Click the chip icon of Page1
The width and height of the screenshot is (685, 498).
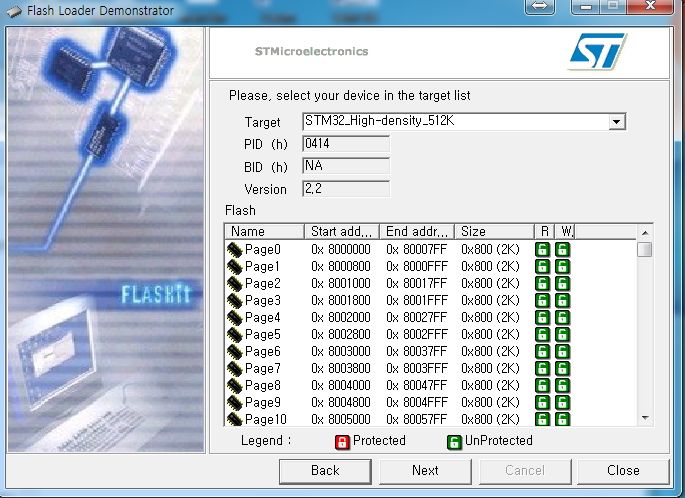(235, 267)
